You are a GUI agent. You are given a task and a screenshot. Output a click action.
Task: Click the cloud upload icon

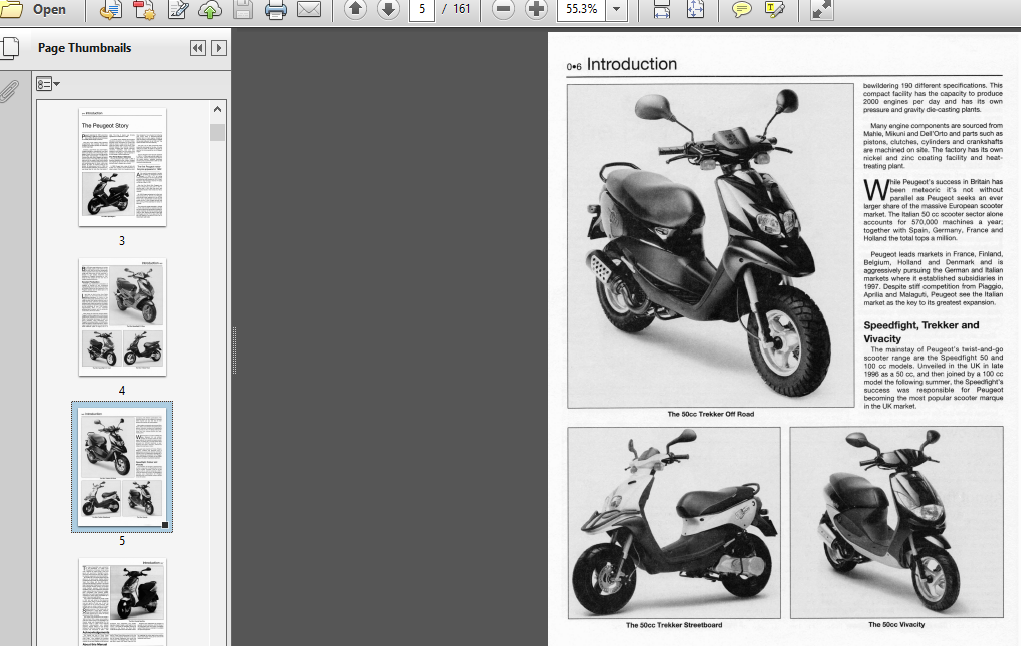pos(210,9)
